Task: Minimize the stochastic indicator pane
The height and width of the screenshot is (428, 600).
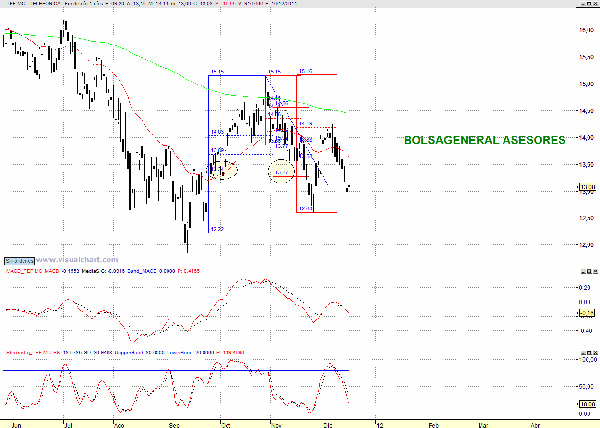Action: click(x=584, y=353)
